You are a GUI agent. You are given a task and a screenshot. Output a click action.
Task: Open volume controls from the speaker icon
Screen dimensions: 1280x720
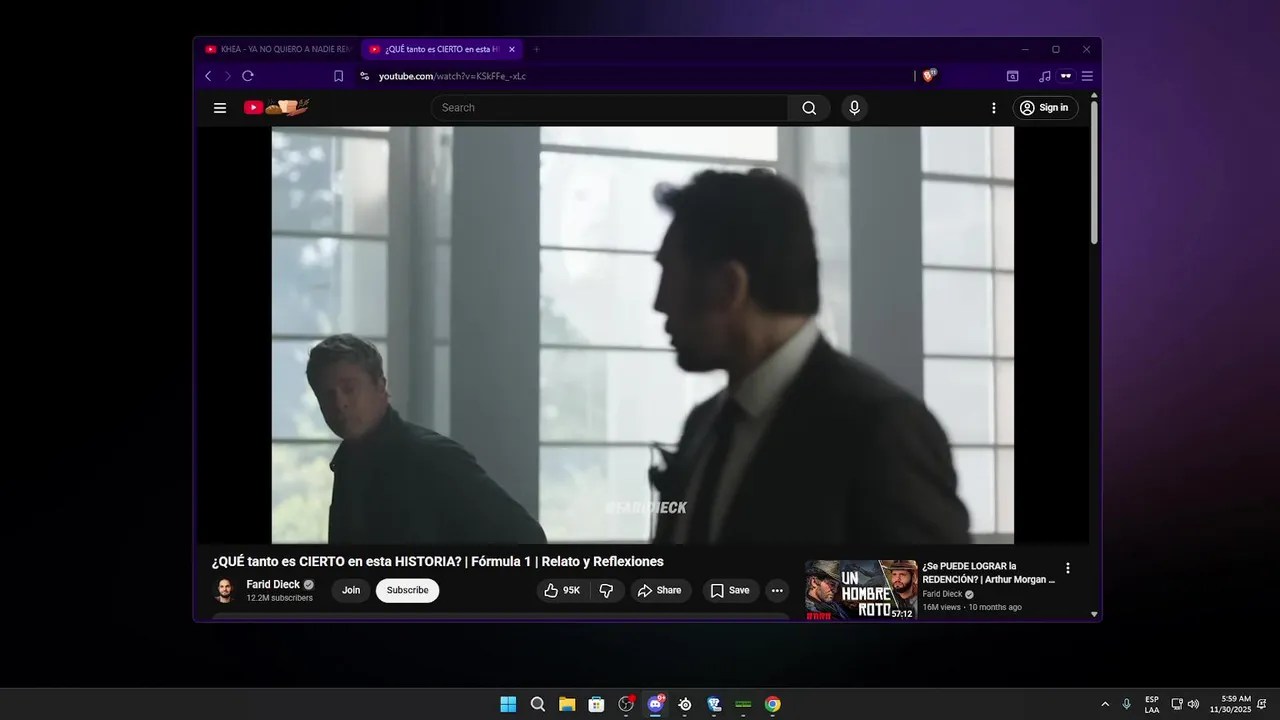1193,704
